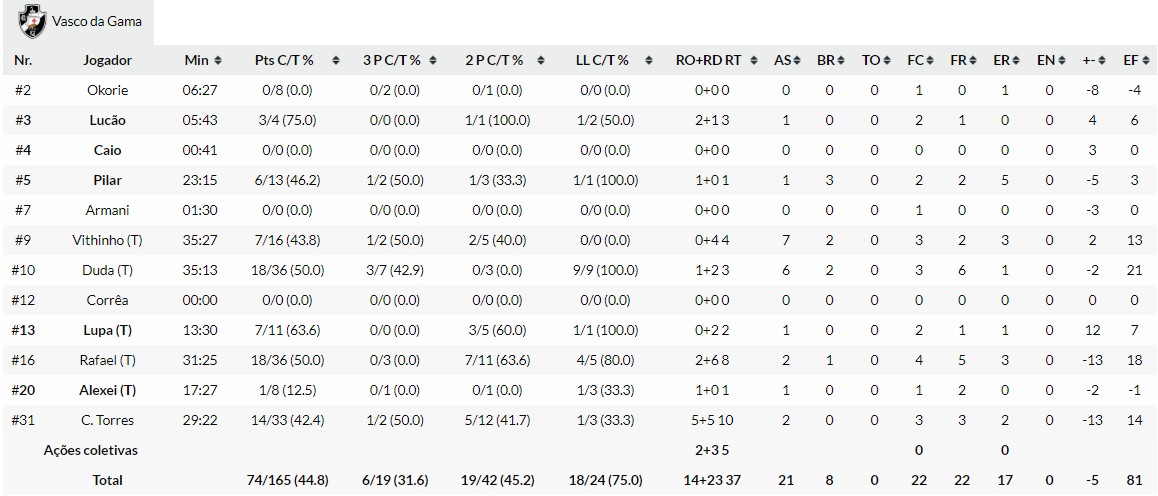Sort assists using AS sort arrows
Image resolution: width=1158 pixels, height=496 pixels.
(797, 61)
